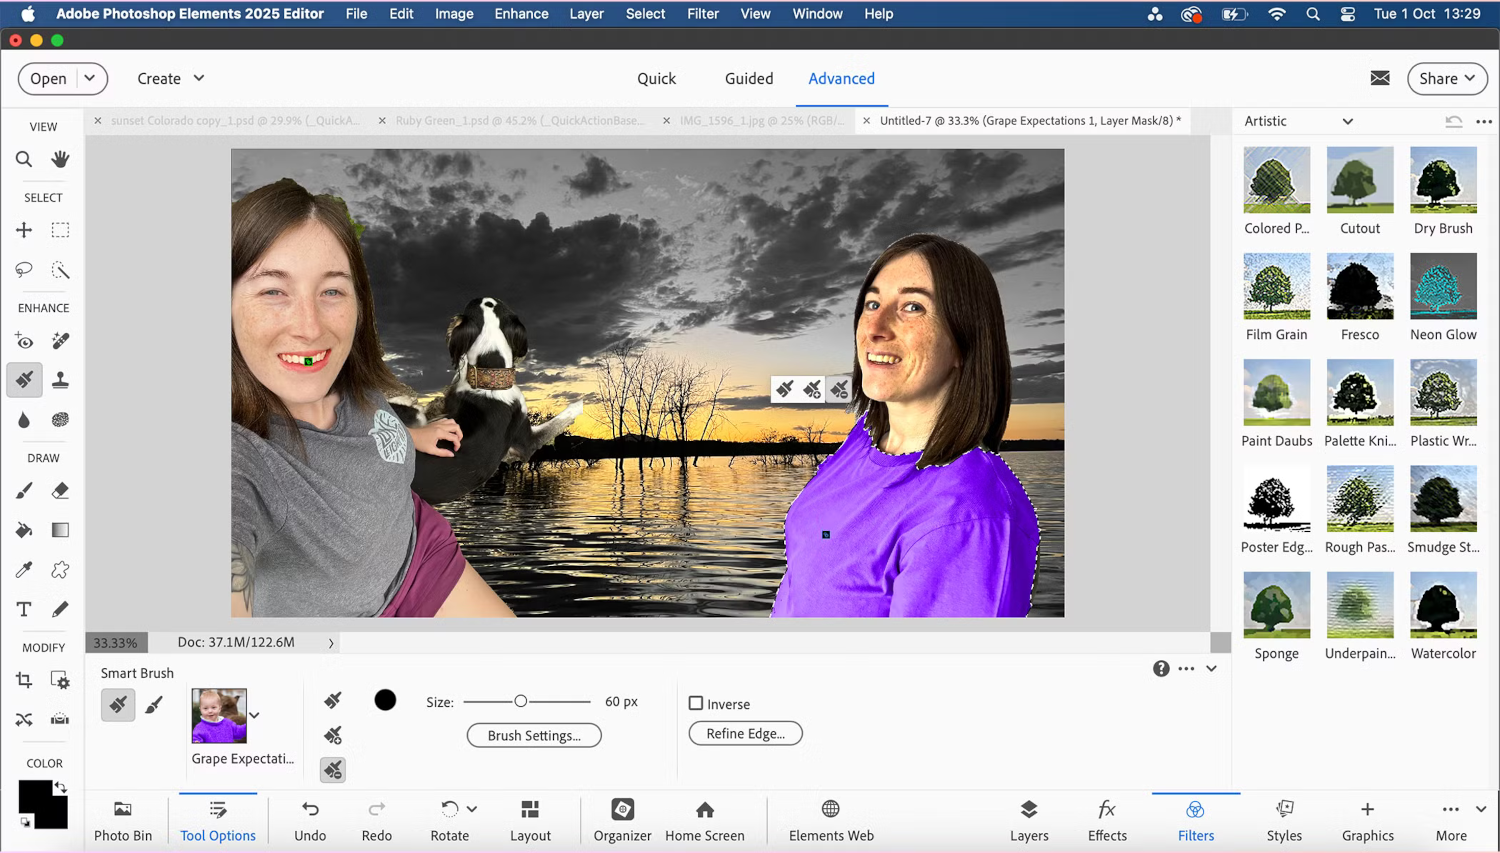Select the Spot Healing Brush tool

60,341
